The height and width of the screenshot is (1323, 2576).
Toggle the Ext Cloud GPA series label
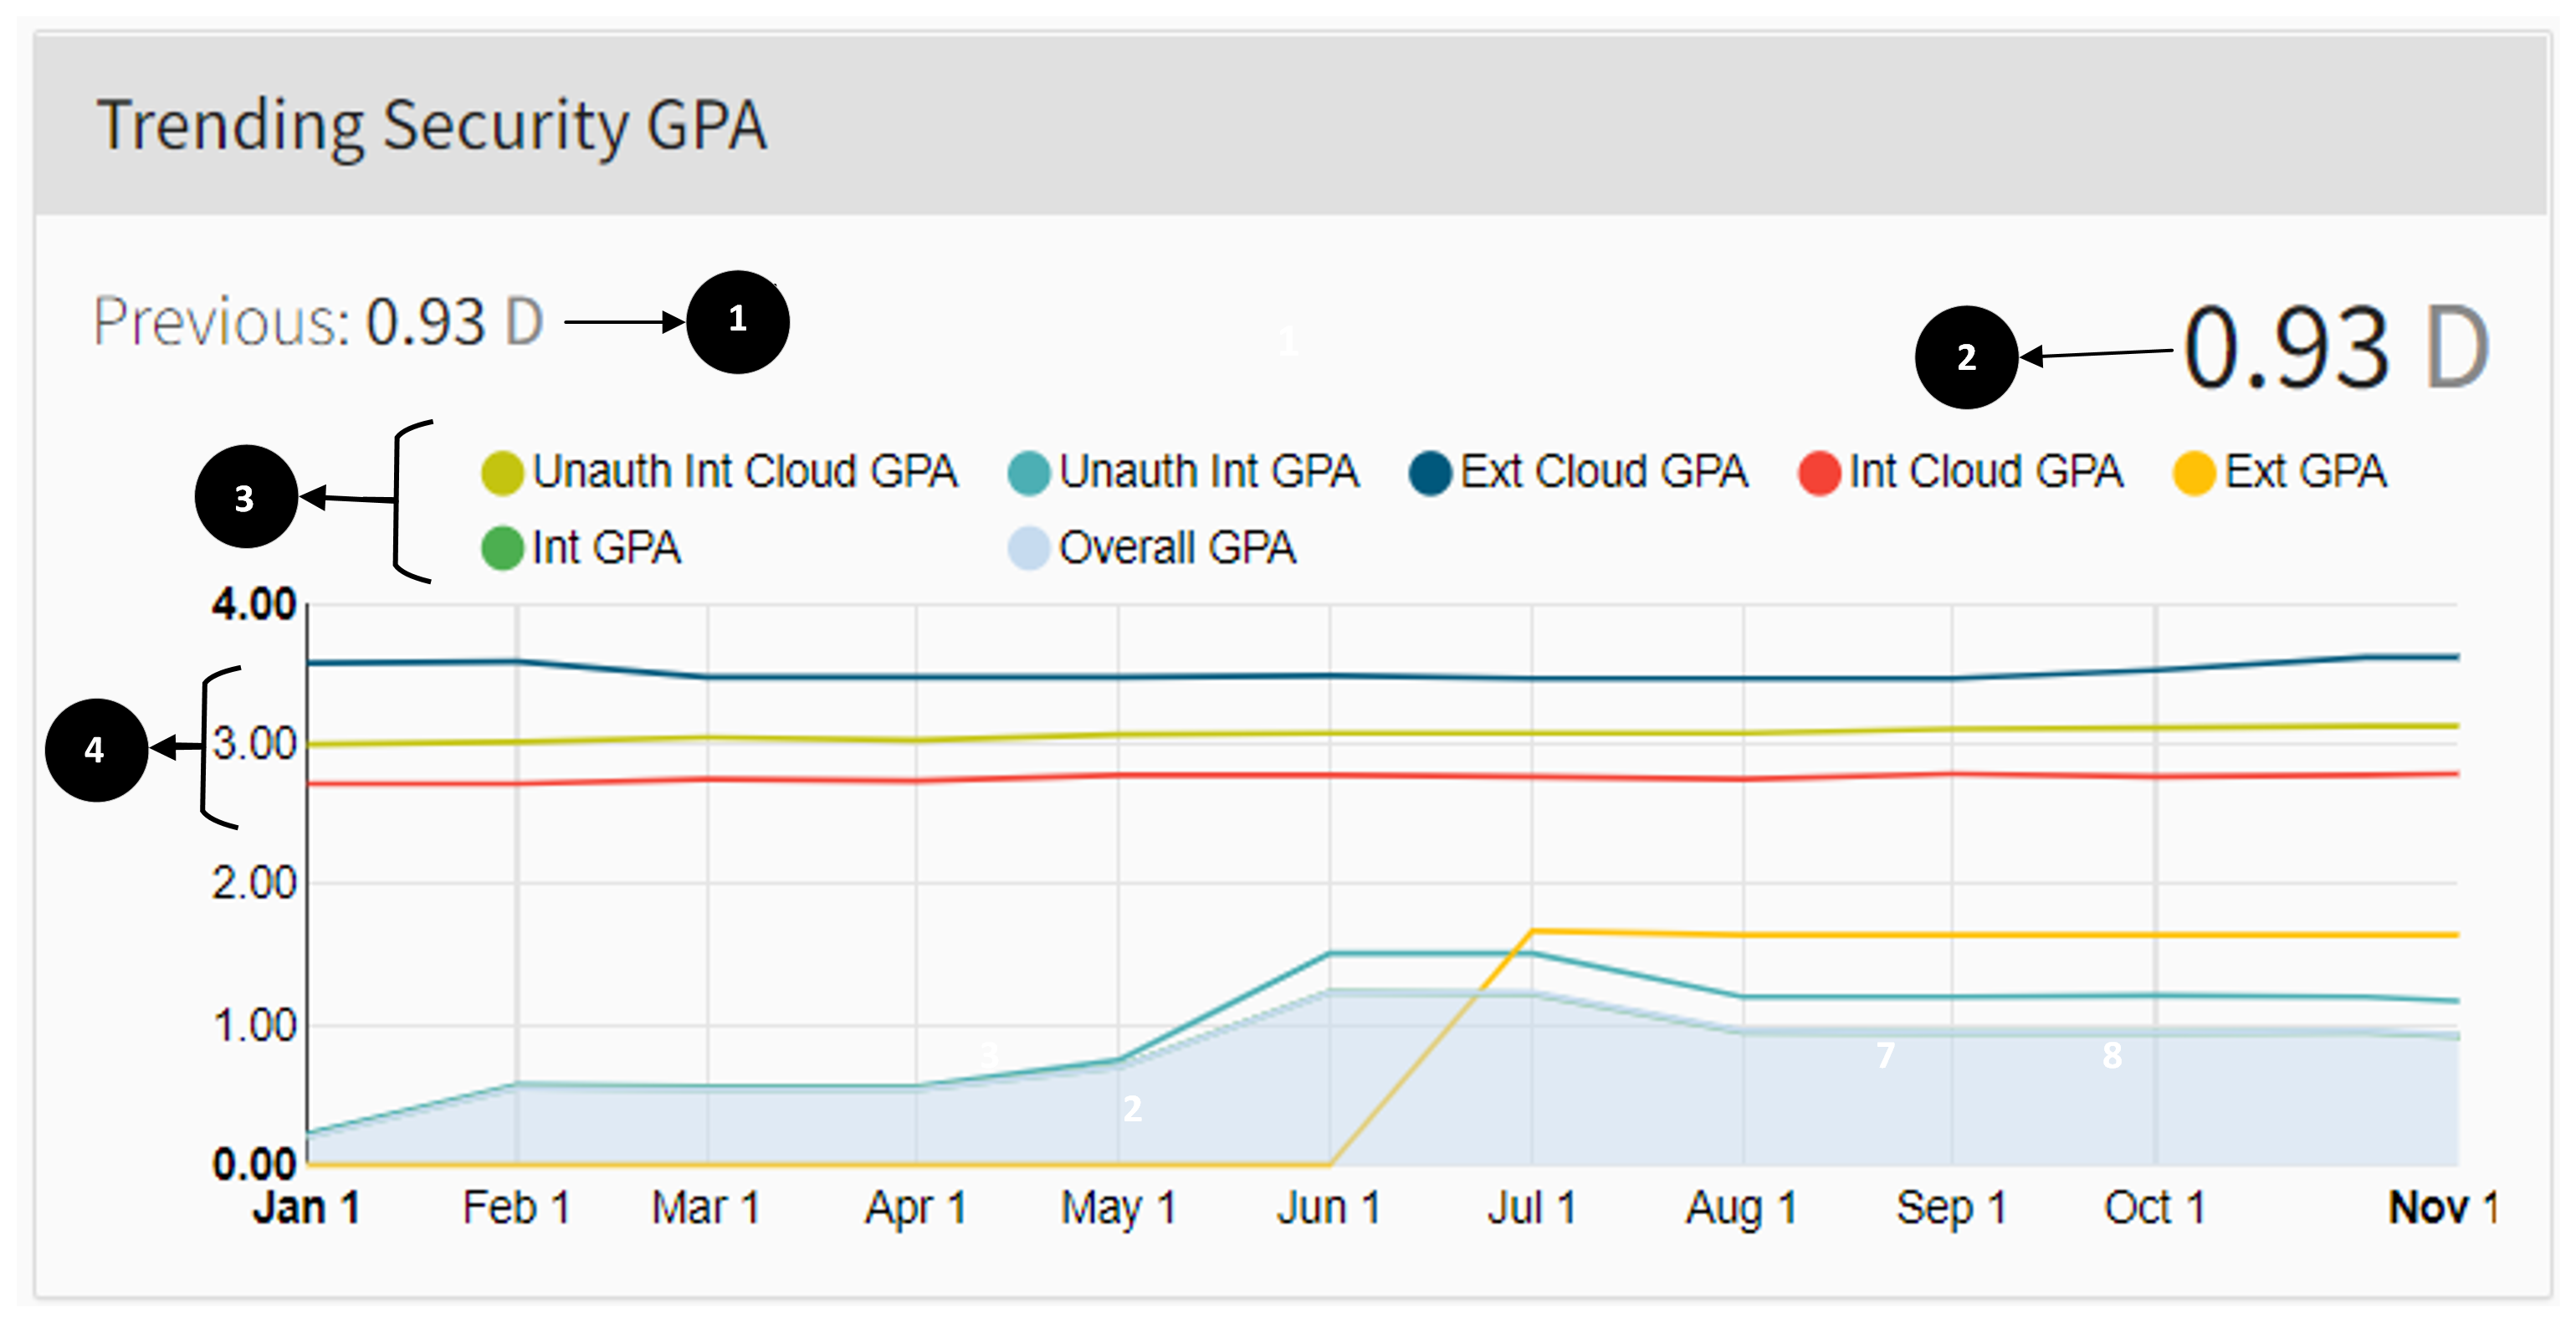pos(1603,472)
